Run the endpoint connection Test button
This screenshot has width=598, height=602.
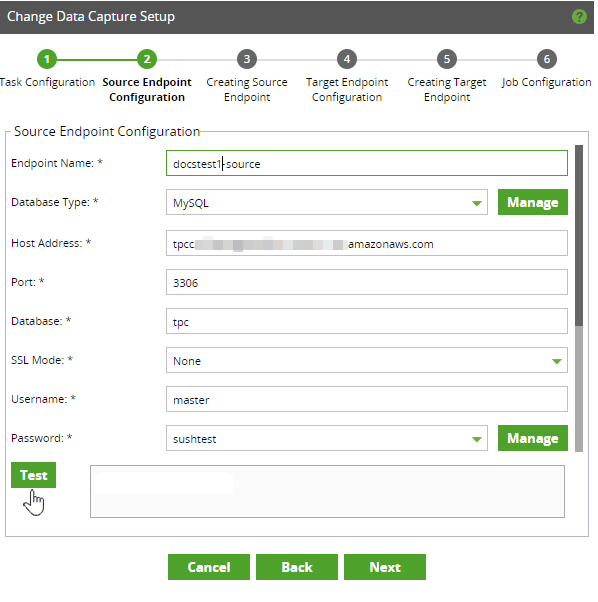click(x=33, y=475)
